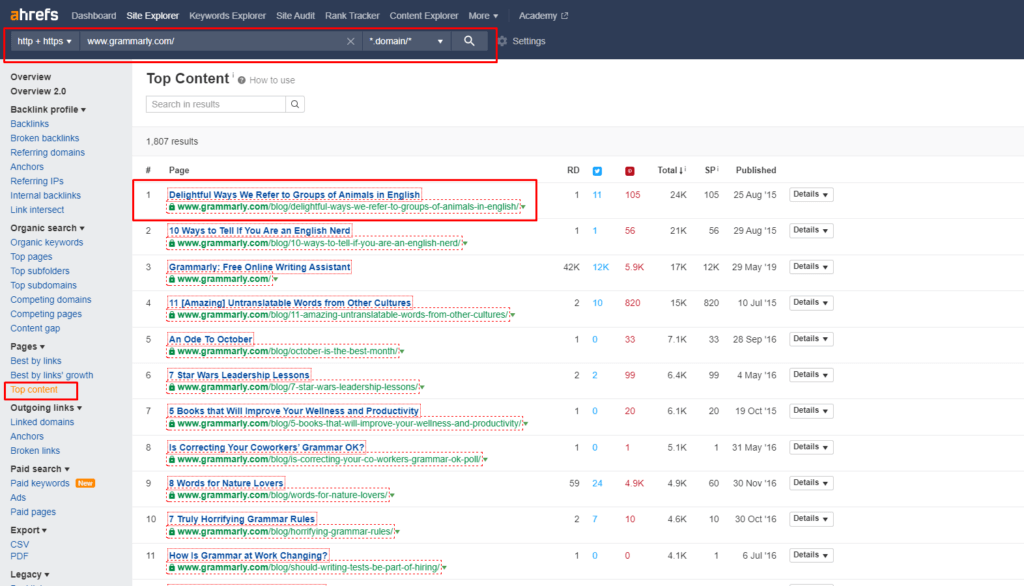Open Site Explorer in top navigation

pyautogui.click(x=152, y=16)
